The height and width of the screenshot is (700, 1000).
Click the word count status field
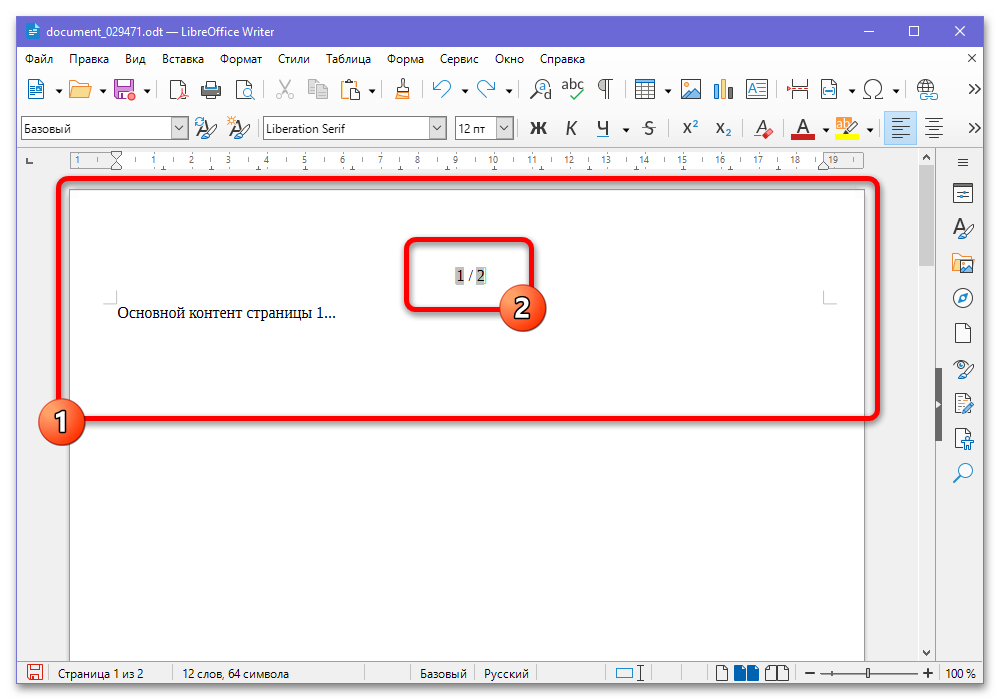(x=236, y=673)
